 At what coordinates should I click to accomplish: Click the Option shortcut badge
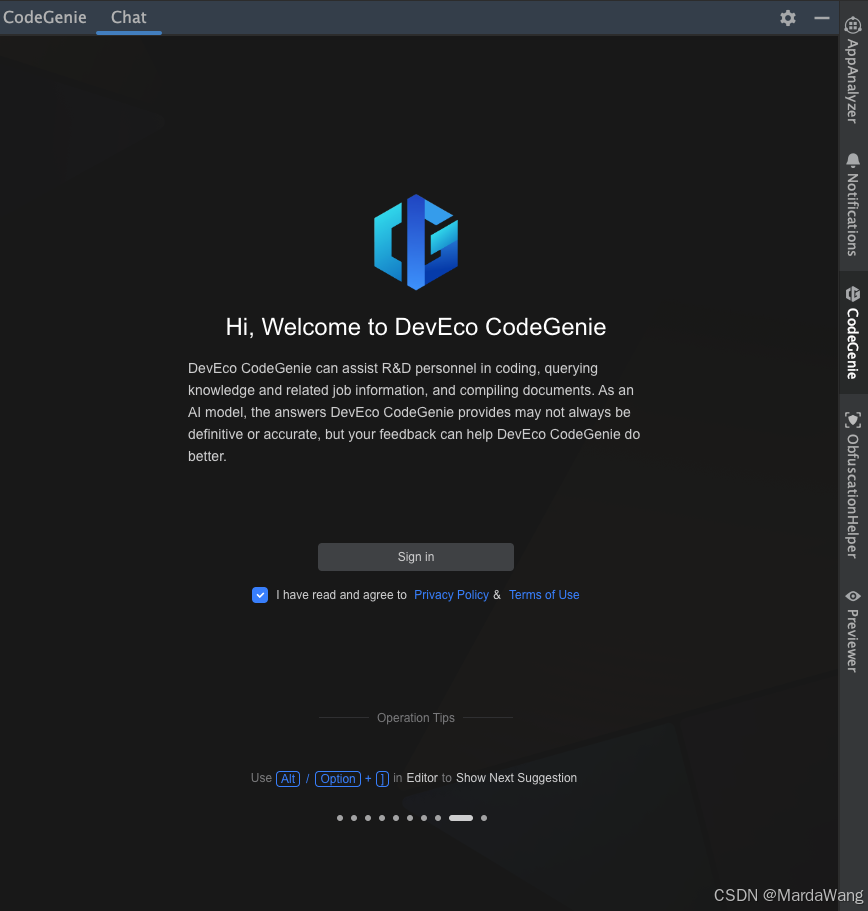coord(337,778)
